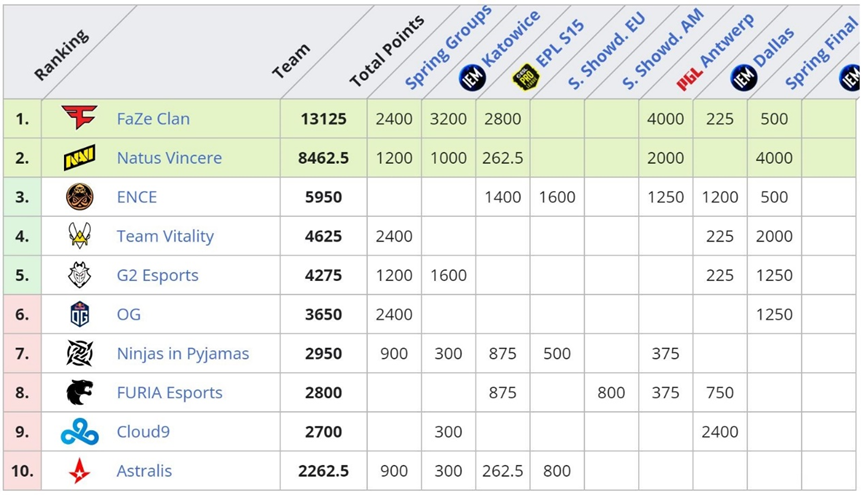Click the Ranking column header
863x495 pixels.
click(x=61, y=55)
